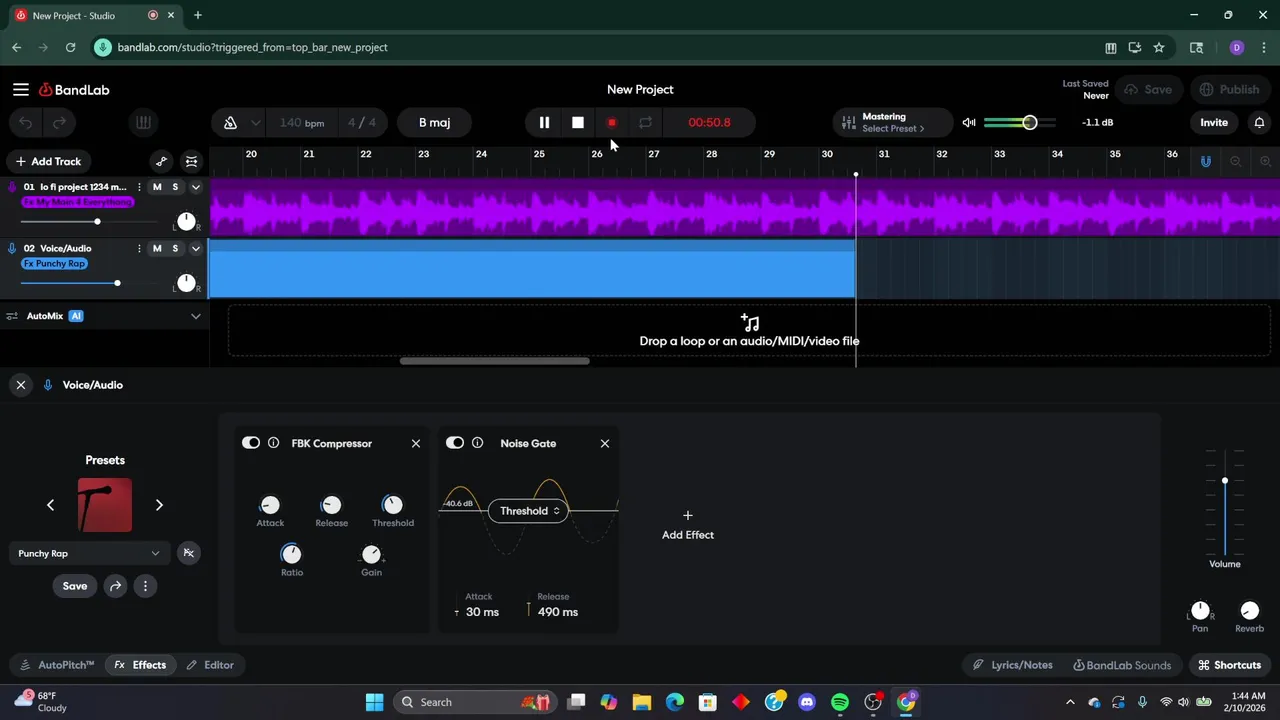Edit the 140 bpm tempo field
Screen dimensions: 1280x720
point(302,123)
